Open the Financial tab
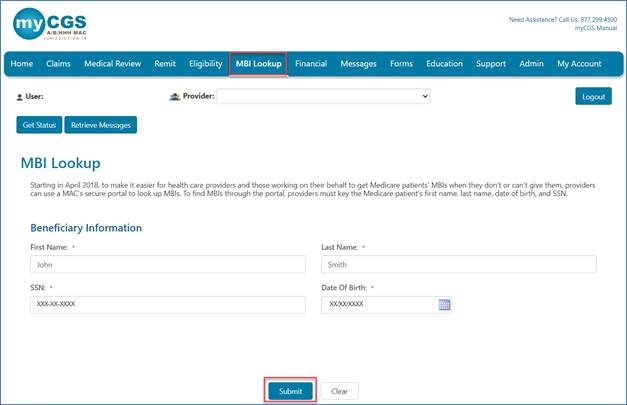 311,64
